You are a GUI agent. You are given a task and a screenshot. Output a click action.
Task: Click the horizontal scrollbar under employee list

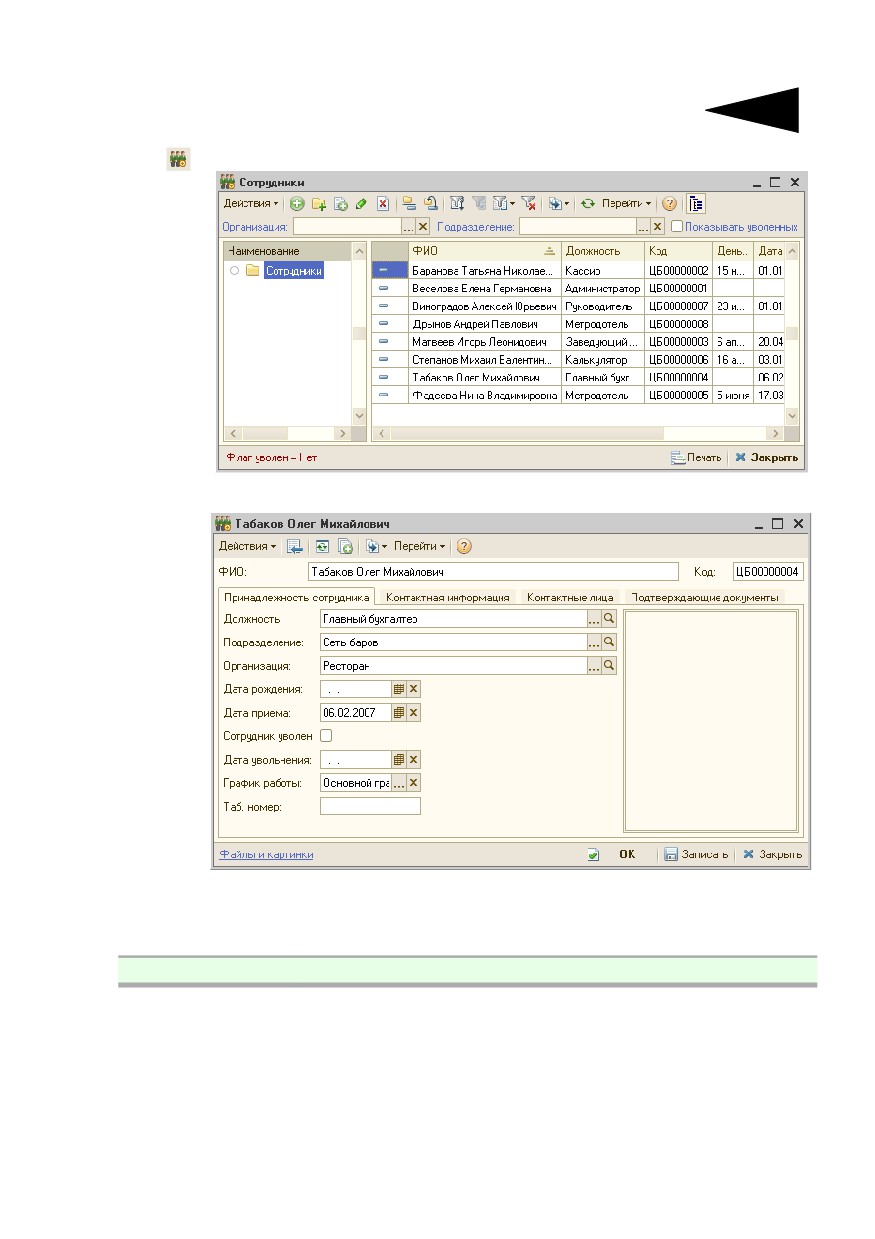click(x=578, y=434)
